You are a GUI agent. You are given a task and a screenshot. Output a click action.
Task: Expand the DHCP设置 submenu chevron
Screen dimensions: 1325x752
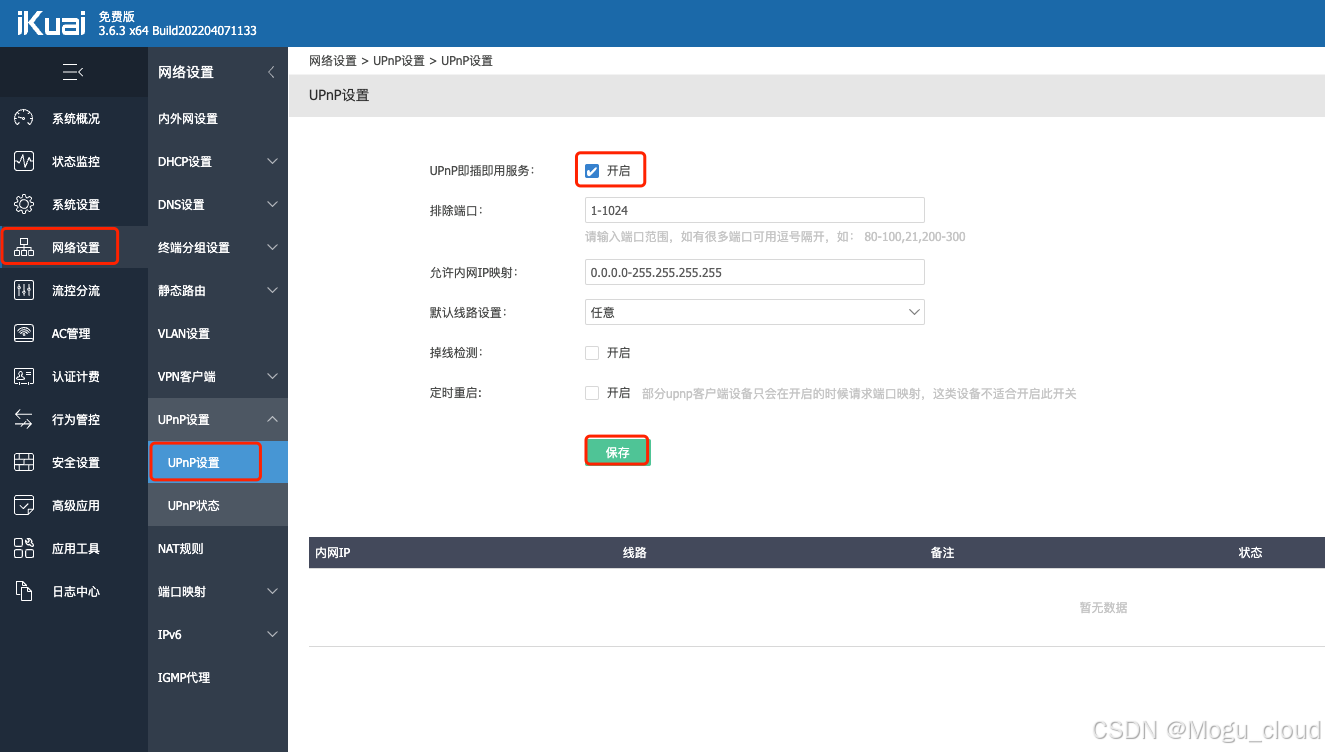click(272, 161)
